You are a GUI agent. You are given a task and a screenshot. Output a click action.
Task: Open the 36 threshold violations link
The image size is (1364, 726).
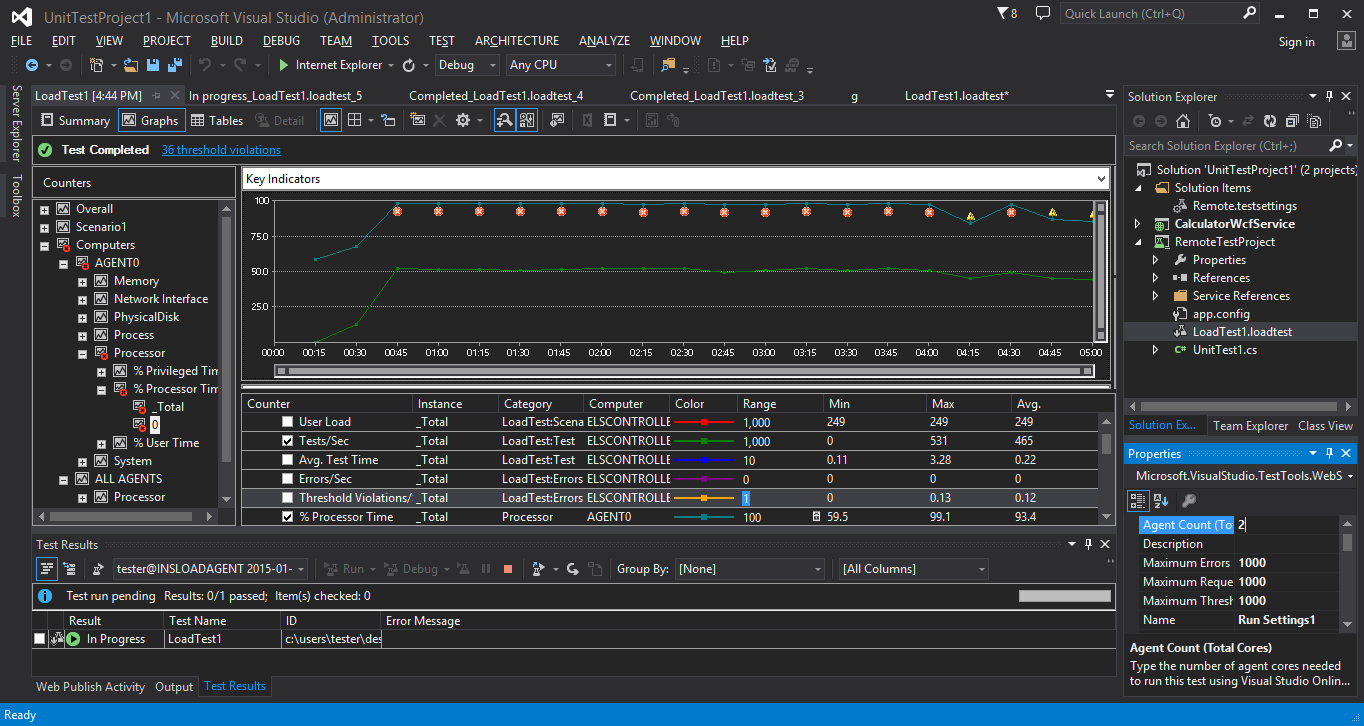pyautogui.click(x=221, y=150)
